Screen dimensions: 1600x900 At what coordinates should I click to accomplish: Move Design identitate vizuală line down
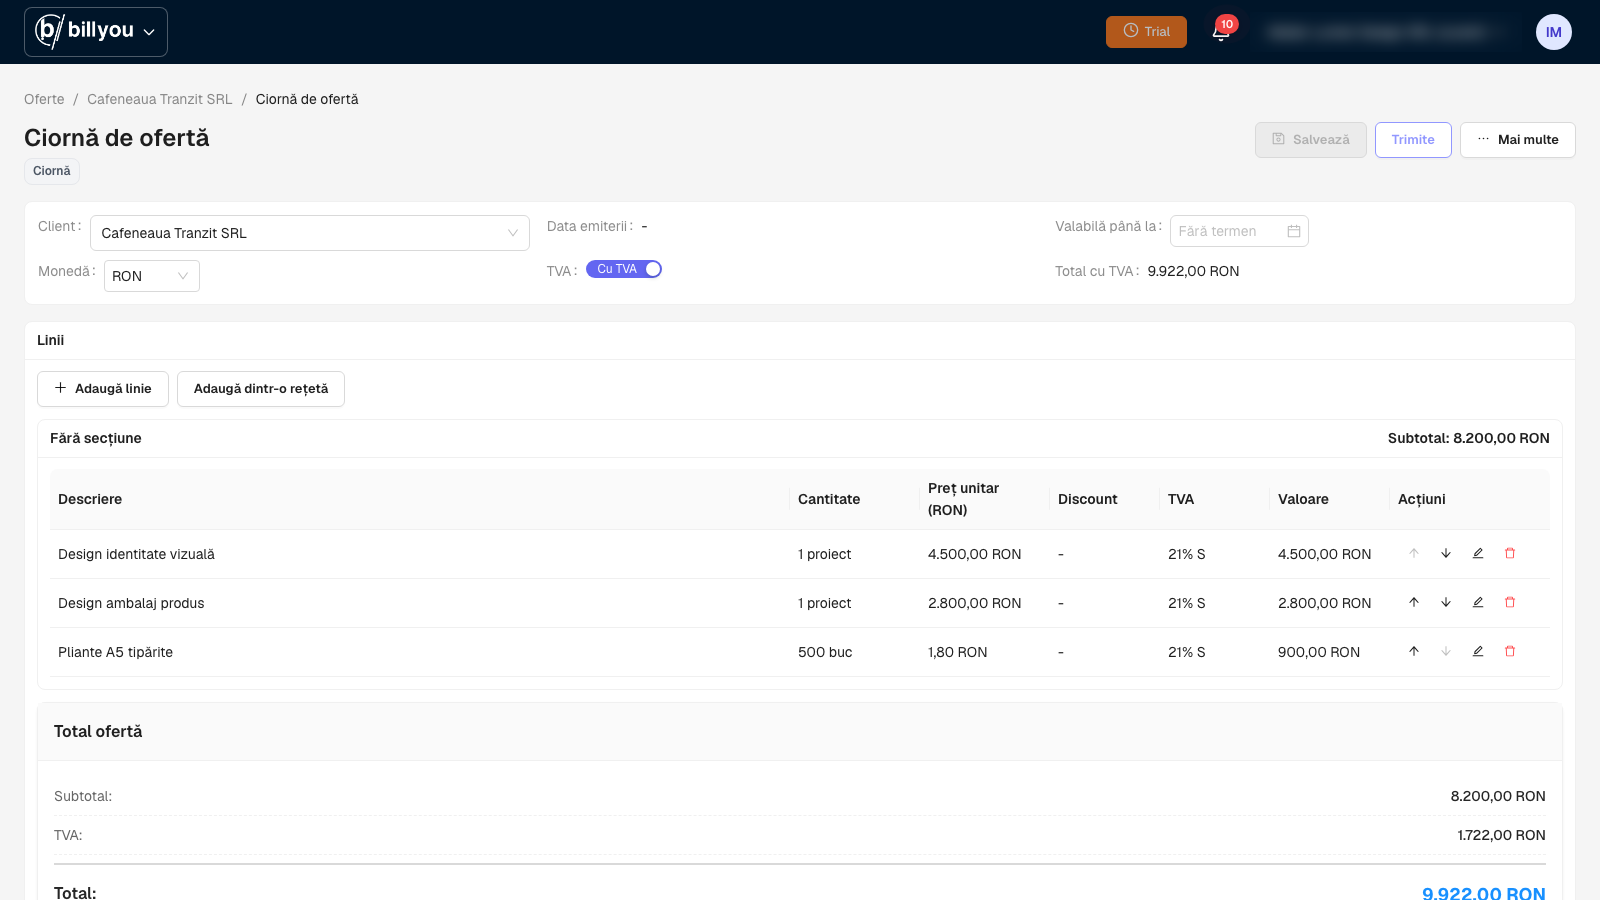[1446, 553]
